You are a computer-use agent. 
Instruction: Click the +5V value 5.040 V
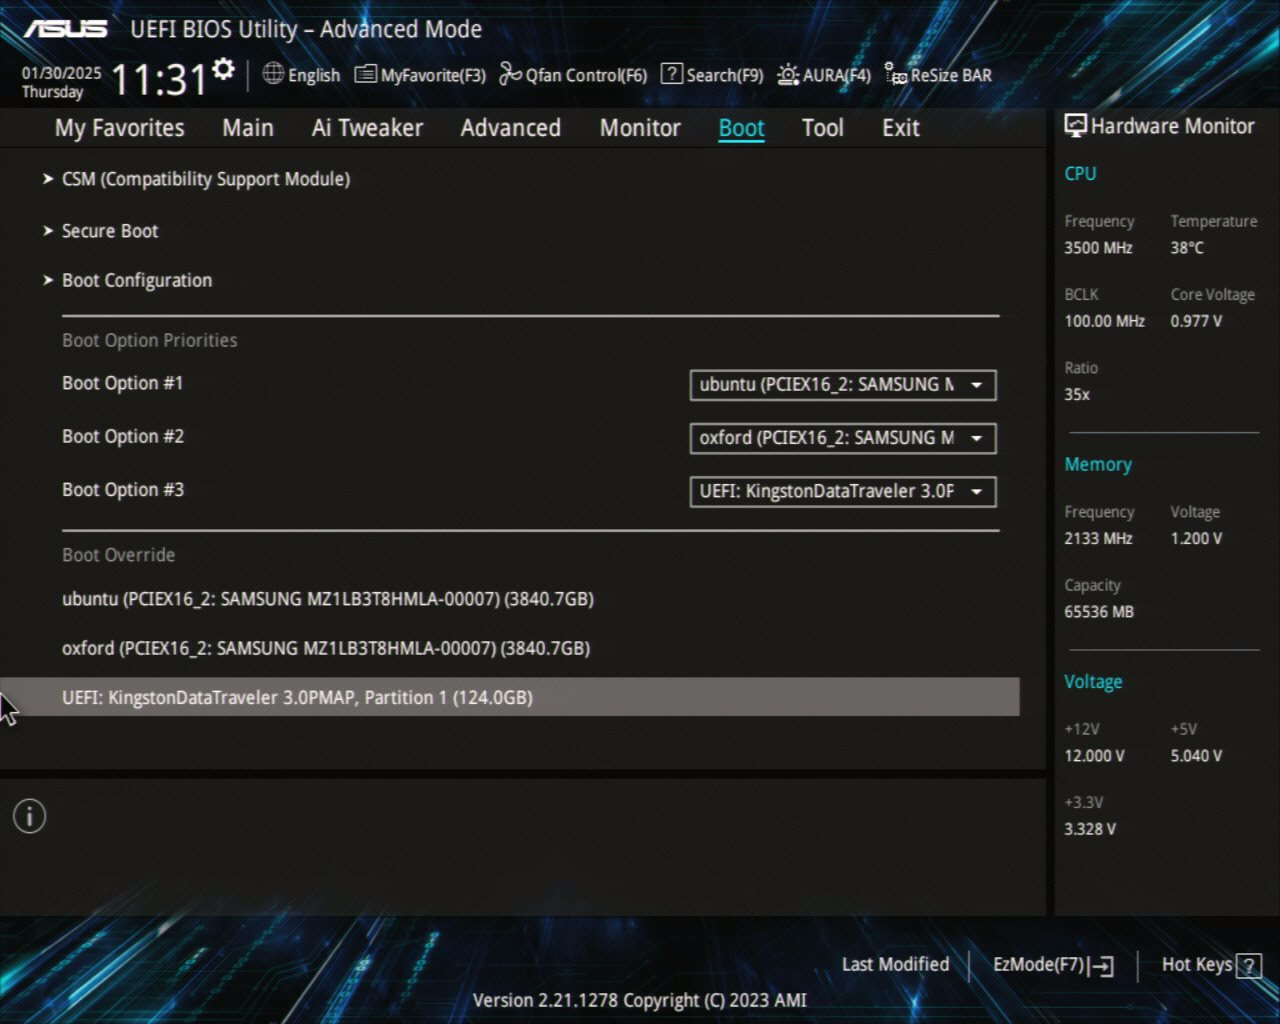1196,755
